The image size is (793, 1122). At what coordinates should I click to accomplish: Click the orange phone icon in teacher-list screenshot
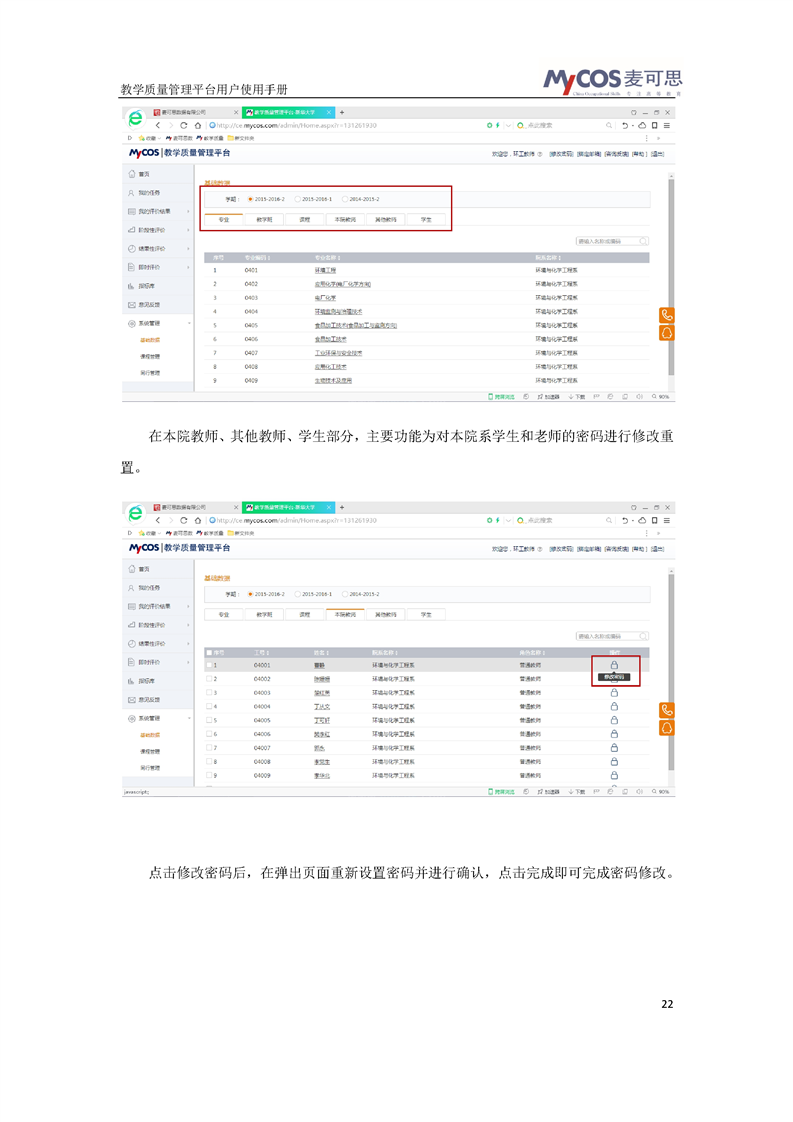pos(666,710)
